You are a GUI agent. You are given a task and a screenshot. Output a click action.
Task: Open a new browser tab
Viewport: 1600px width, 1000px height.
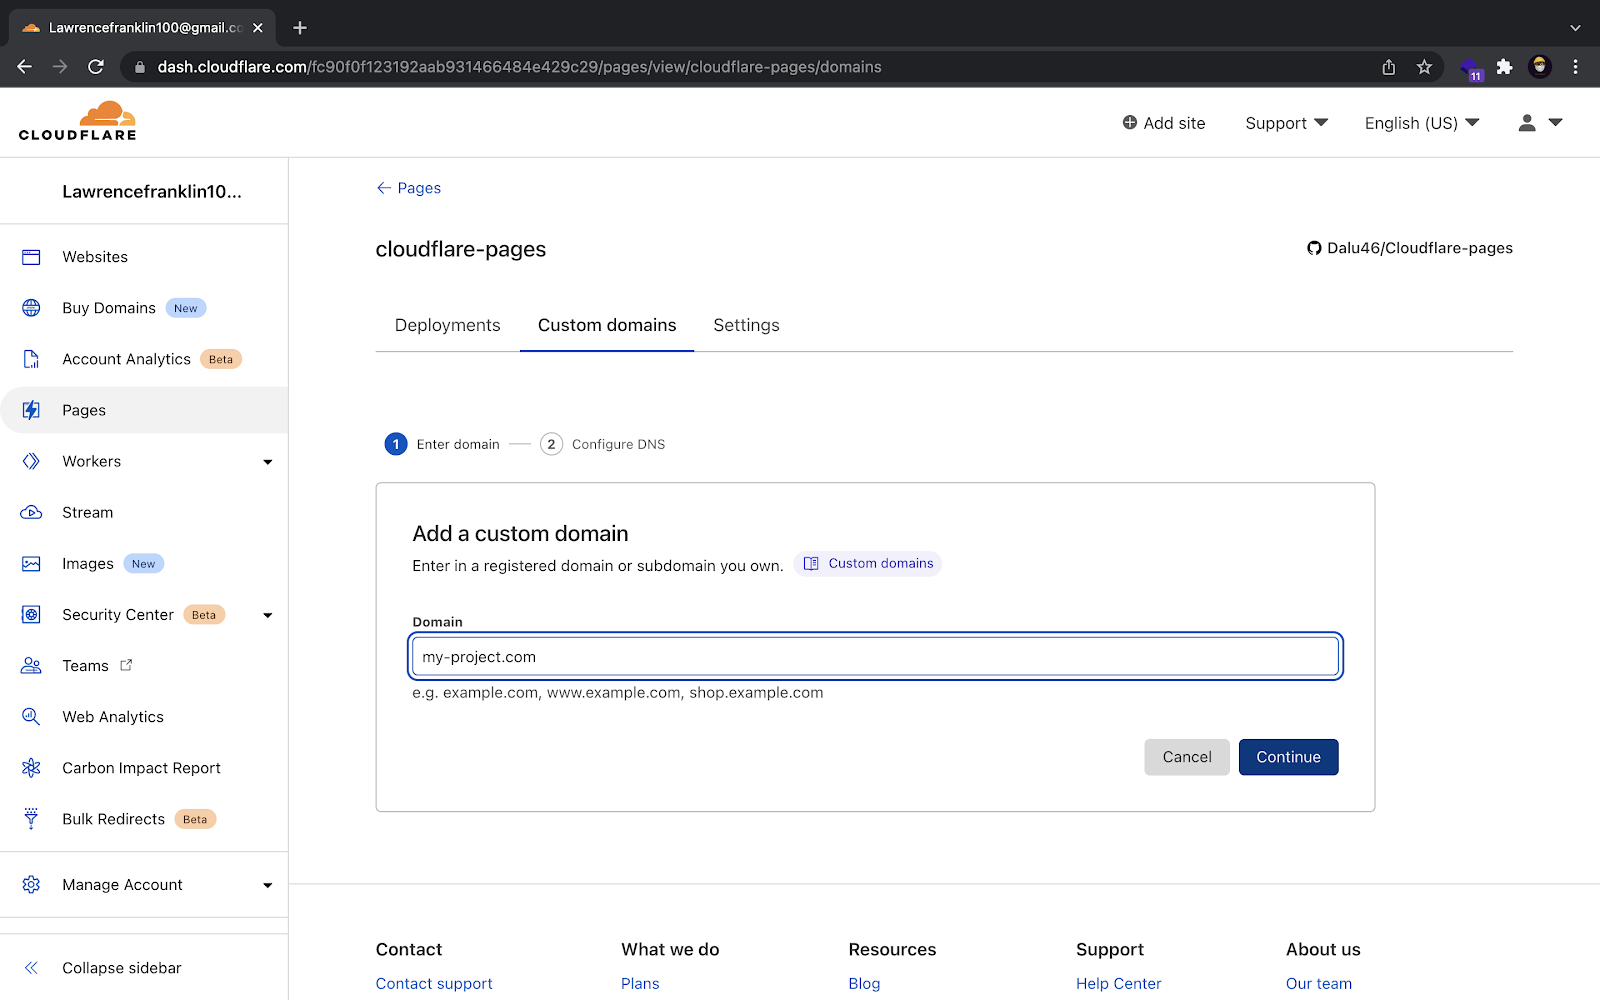tap(300, 28)
